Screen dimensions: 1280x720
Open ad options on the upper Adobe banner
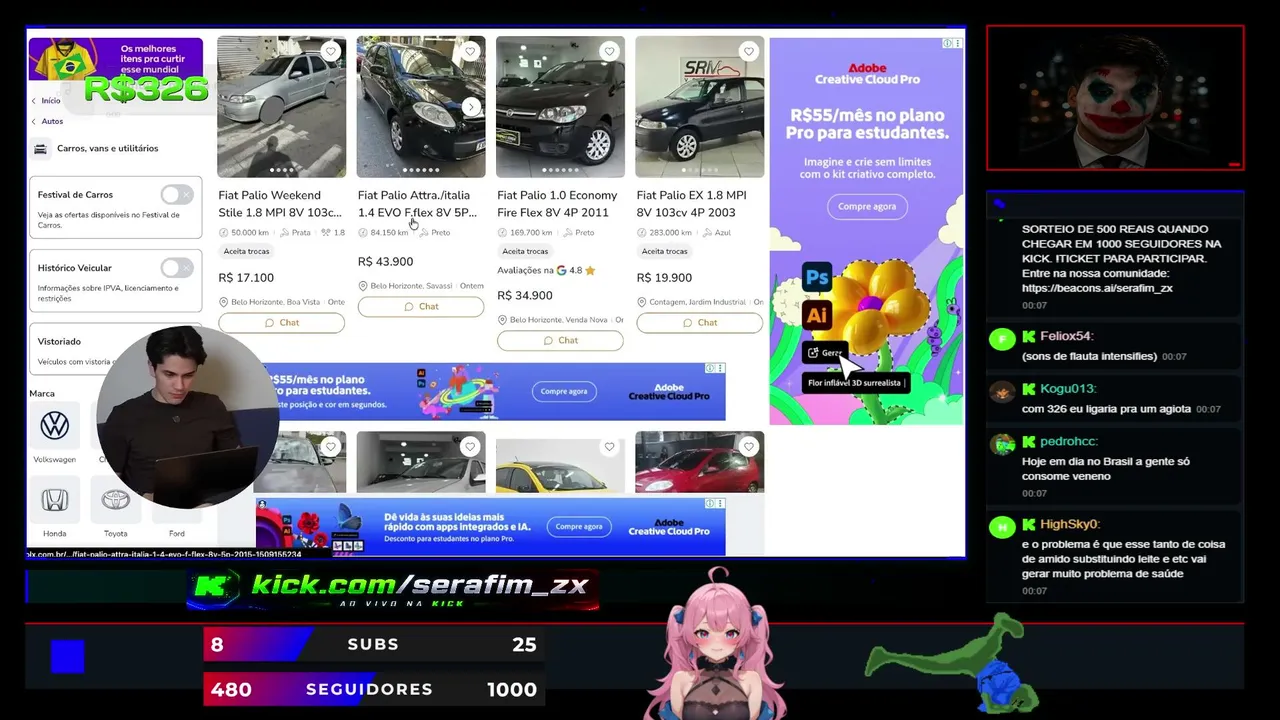[x=718, y=368]
